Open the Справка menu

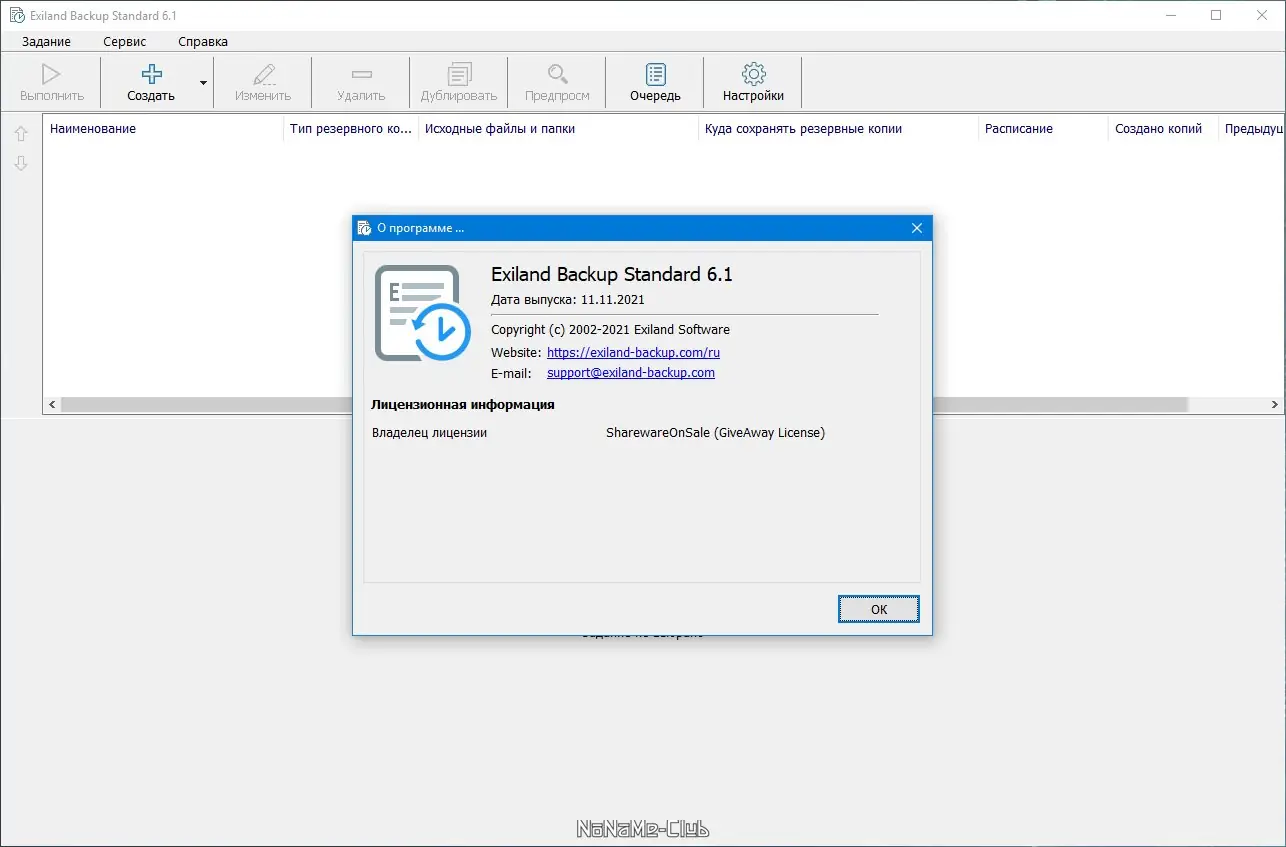(x=203, y=42)
